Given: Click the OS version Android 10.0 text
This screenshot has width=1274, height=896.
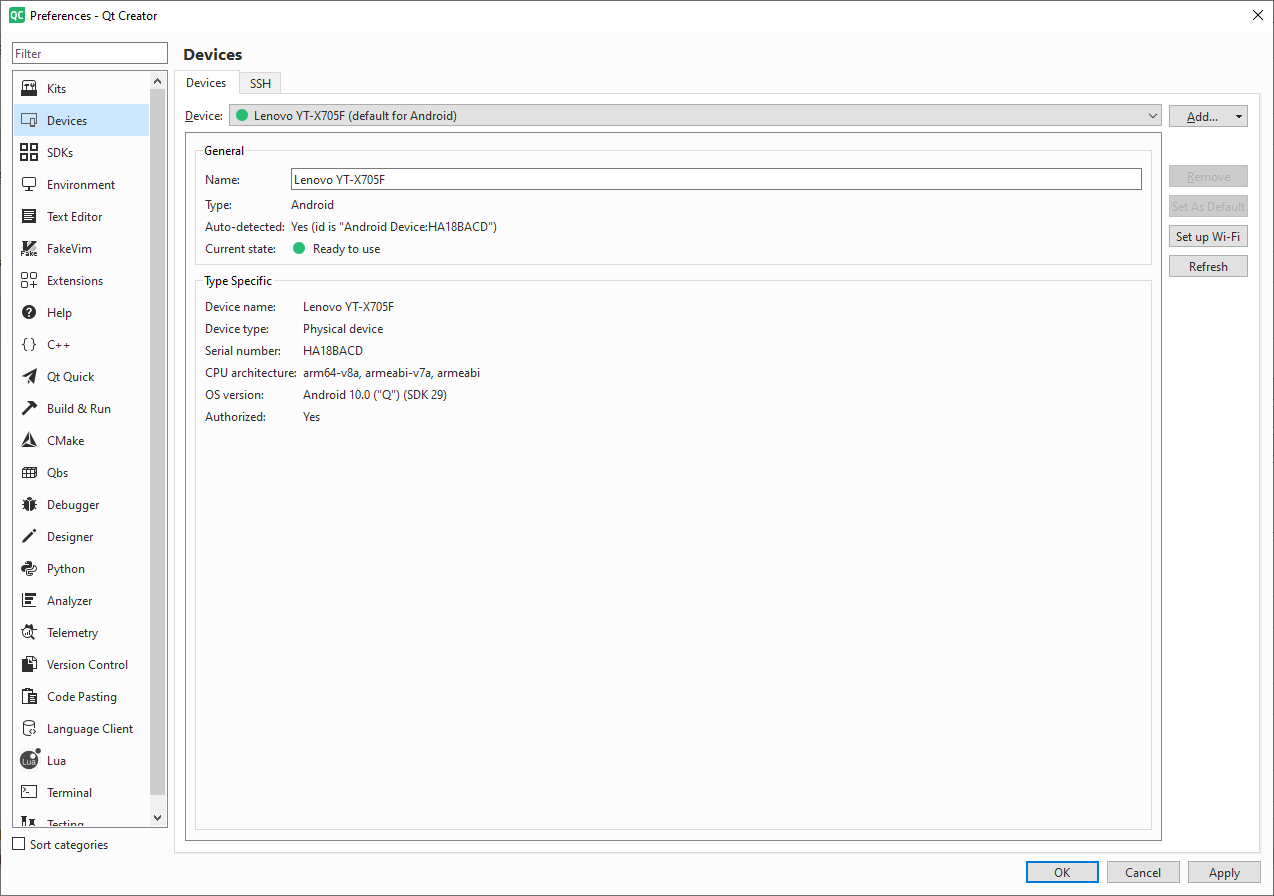Looking at the screenshot, I should pos(374,395).
